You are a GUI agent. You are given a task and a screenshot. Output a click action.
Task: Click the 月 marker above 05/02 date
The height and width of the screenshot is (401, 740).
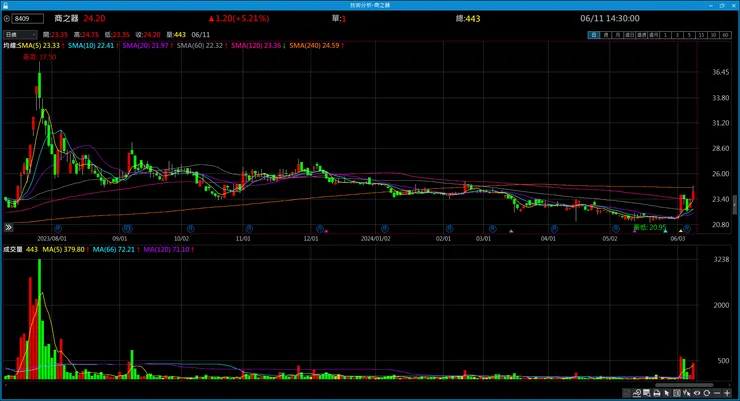[615, 229]
